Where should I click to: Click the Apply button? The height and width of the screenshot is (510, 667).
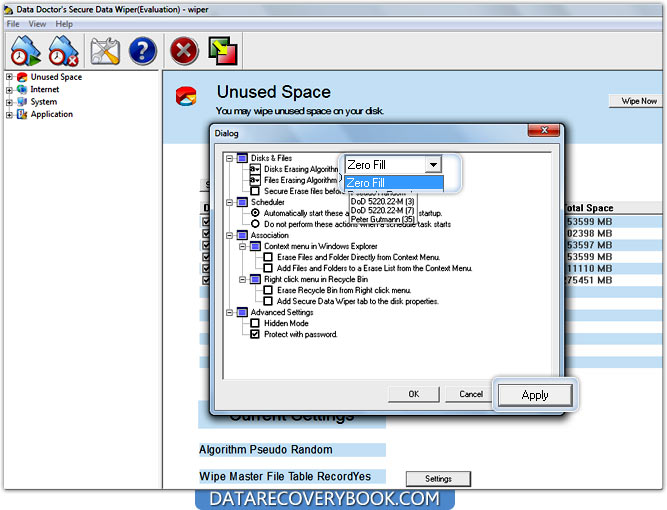535,395
